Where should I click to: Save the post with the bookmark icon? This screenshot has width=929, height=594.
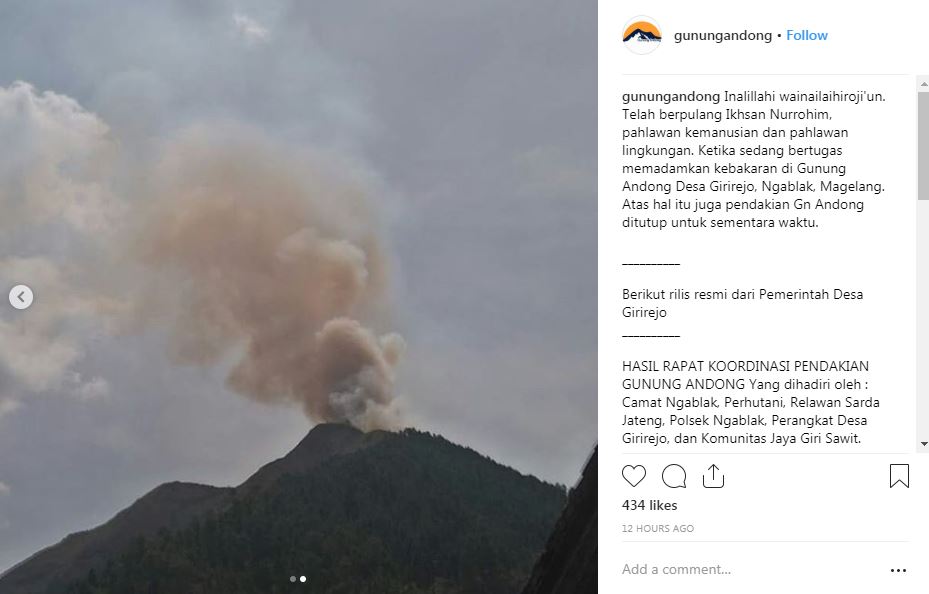point(899,476)
